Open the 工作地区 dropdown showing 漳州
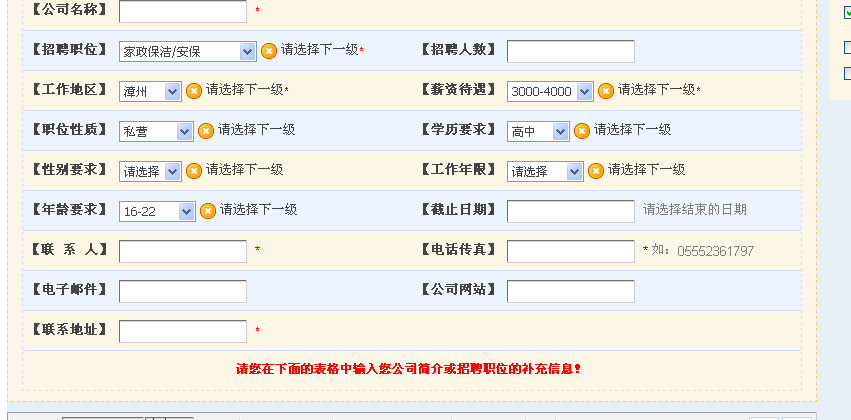The image size is (851, 420). click(x=150, y=91)
